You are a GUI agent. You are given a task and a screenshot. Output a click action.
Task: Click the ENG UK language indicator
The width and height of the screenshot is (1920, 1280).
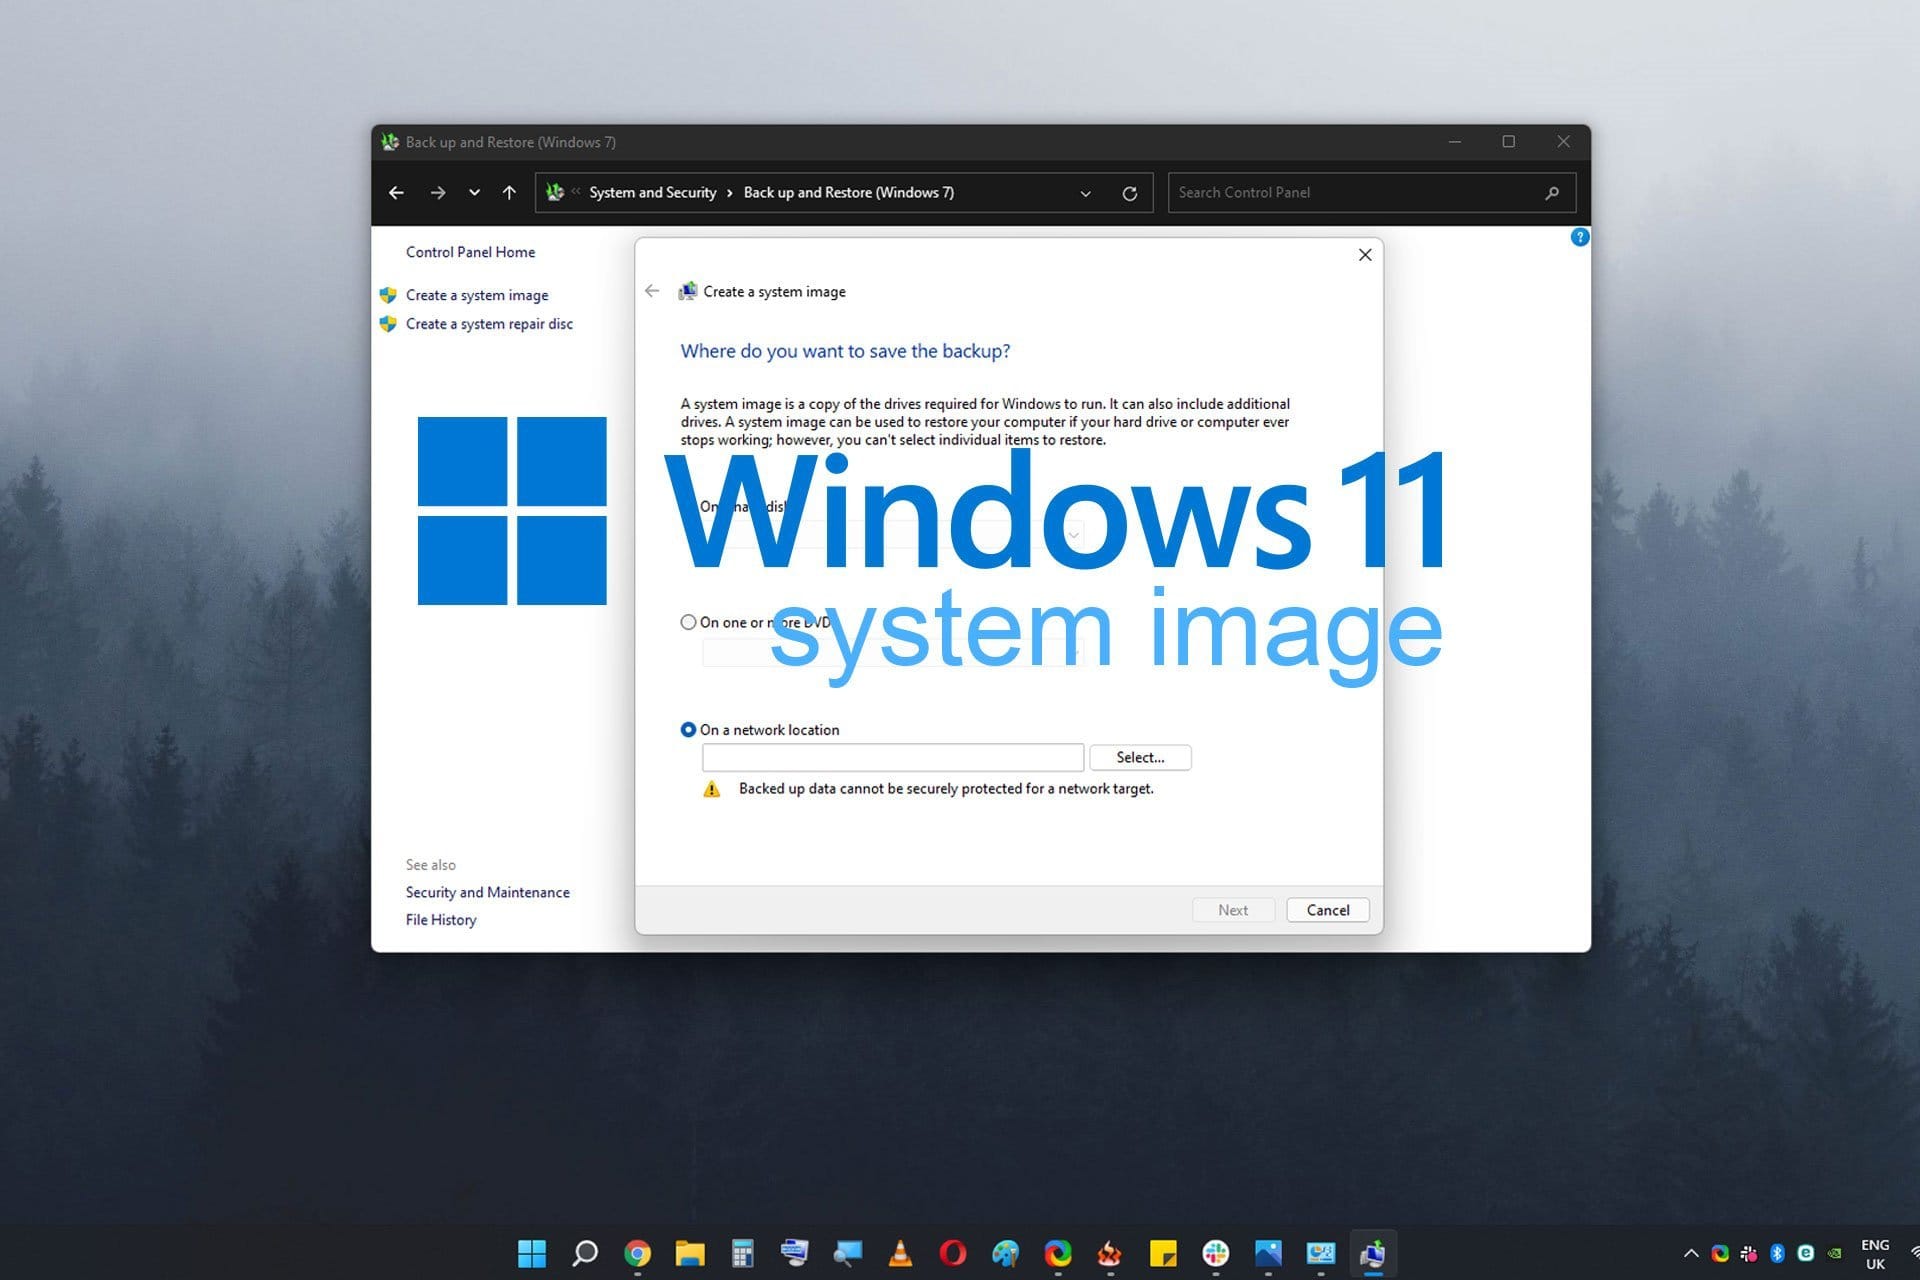(x=1875, y=1254)
